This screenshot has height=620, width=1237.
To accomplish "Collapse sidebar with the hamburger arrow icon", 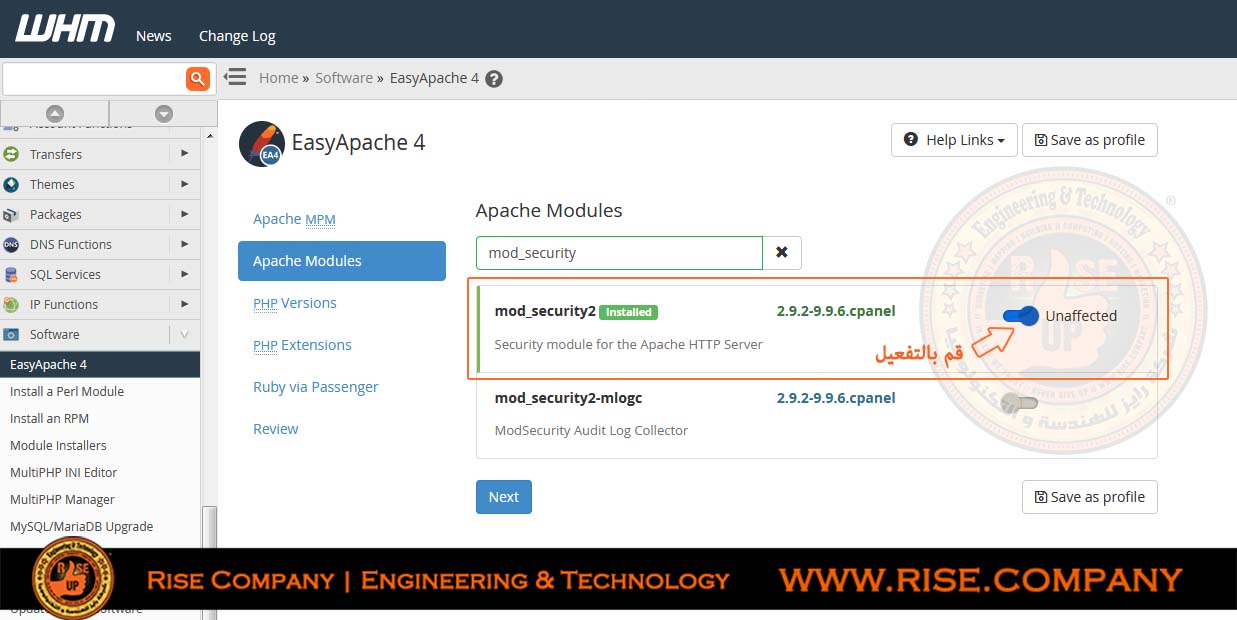I will click(x=235, y=77).
